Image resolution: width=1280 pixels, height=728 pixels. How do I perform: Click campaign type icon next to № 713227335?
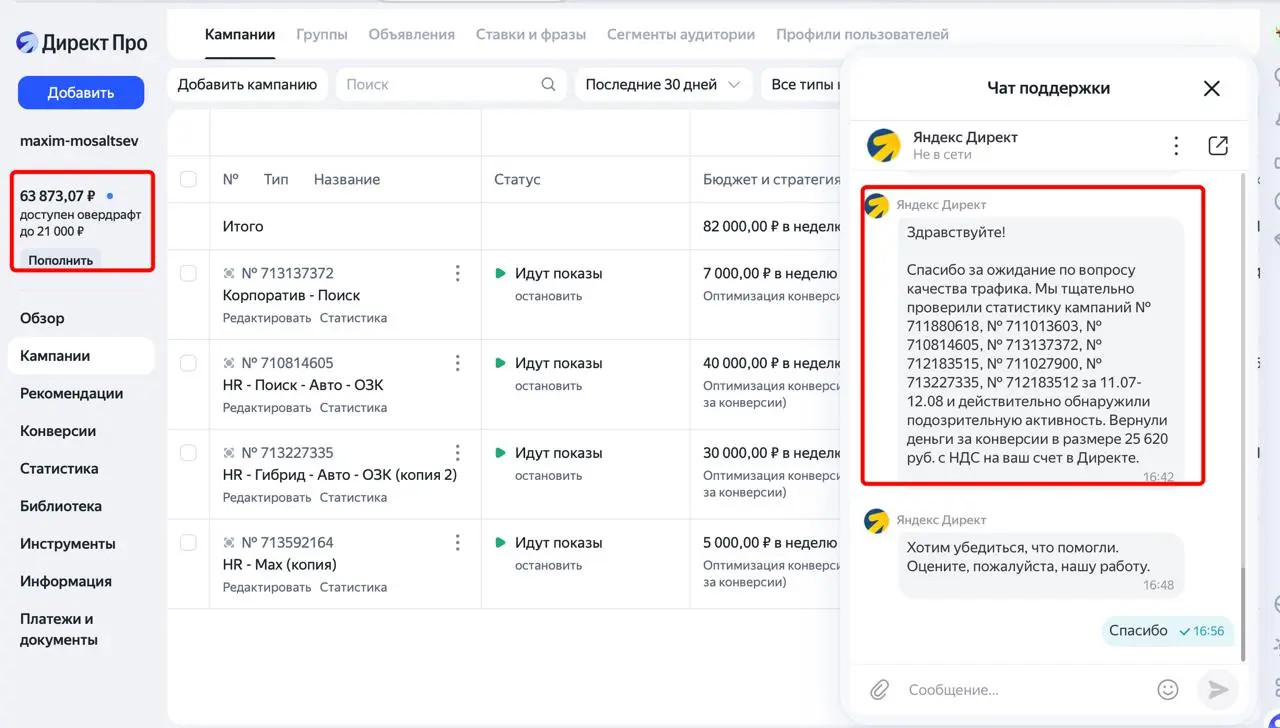pos(230,453)
